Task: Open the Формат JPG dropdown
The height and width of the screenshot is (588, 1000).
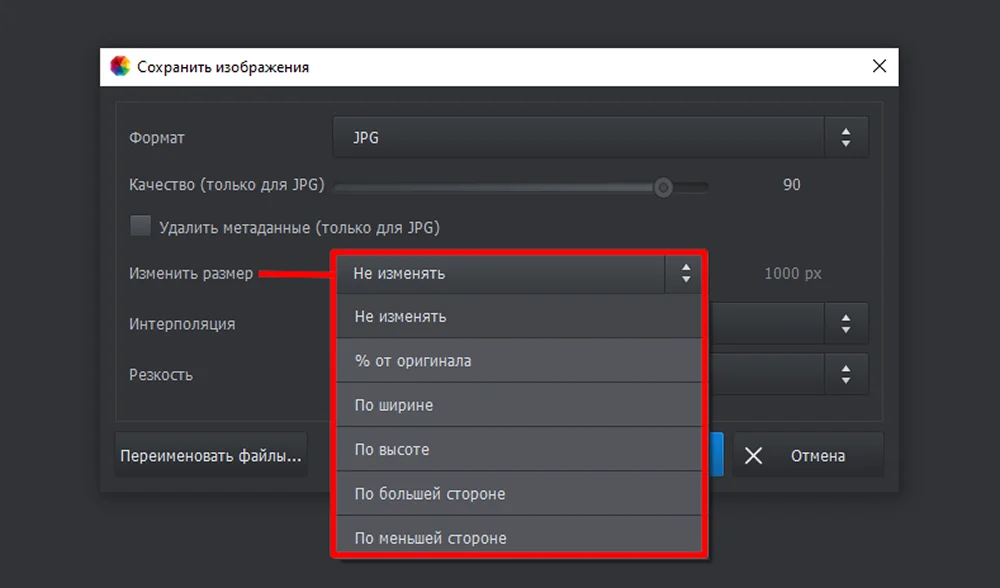Action: [x=600, y=137]
